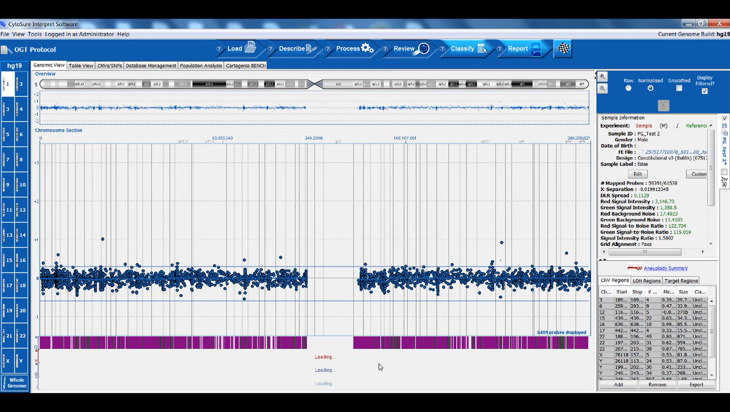Click the help icon beside Review

tap(385, 49)
